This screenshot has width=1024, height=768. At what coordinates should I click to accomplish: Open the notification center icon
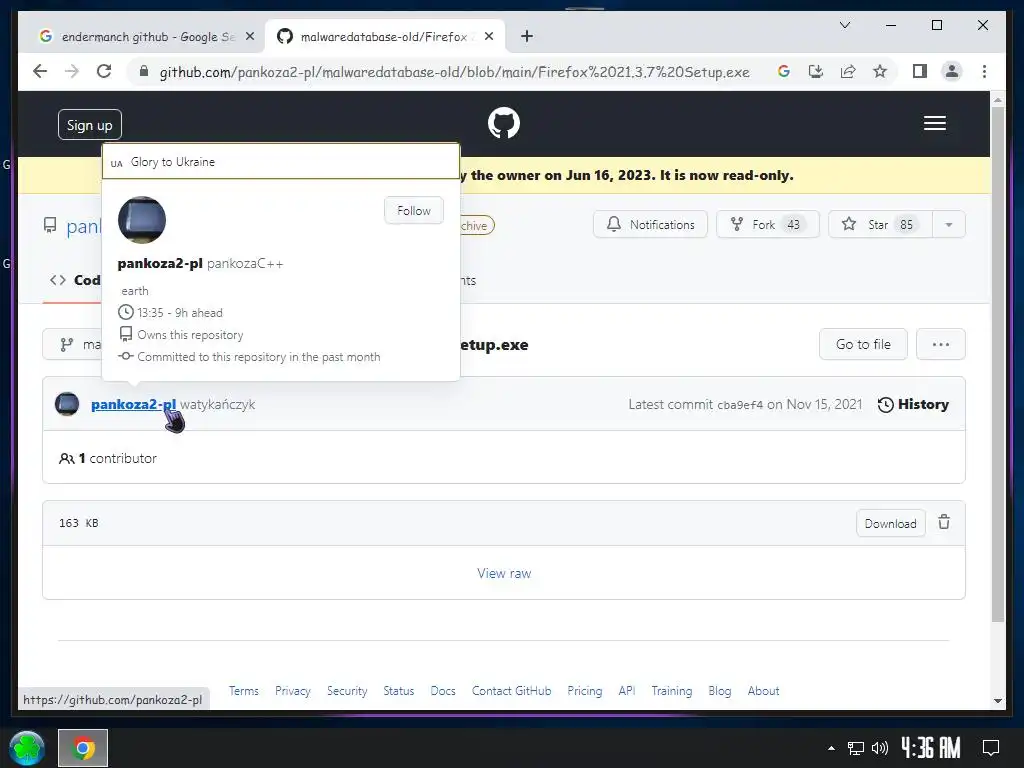(x=991, y=748)
